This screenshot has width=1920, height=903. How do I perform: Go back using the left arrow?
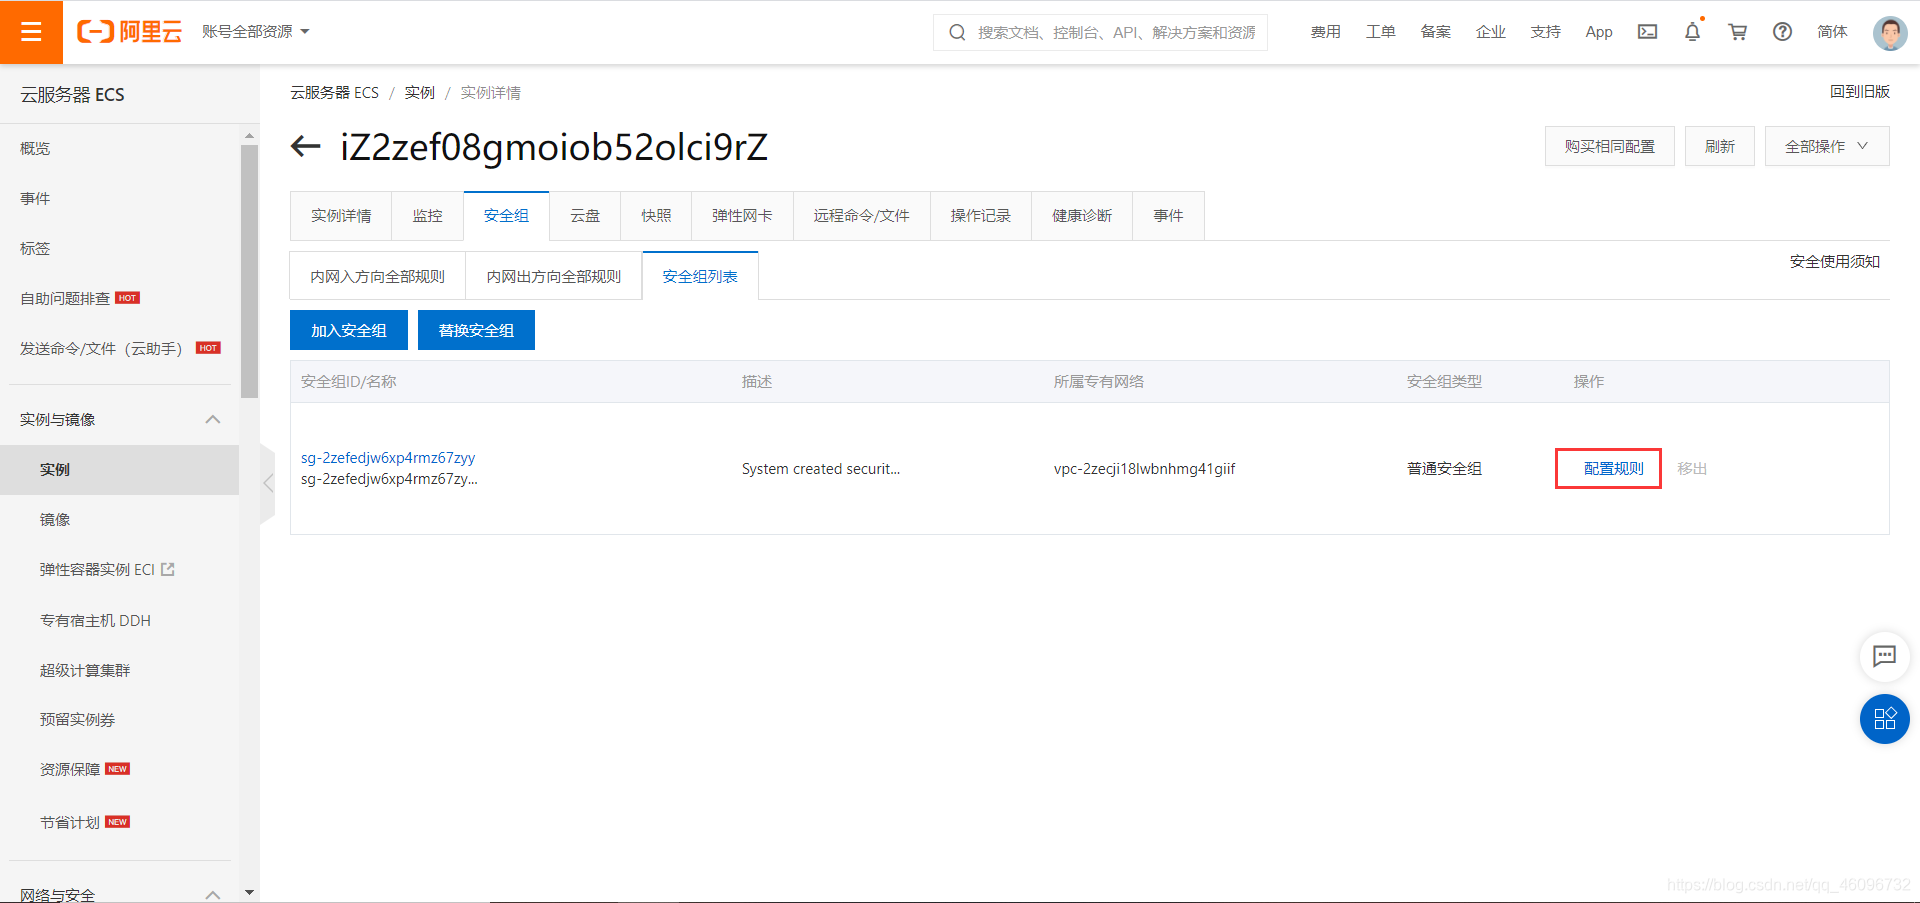(x=305, y=147)
